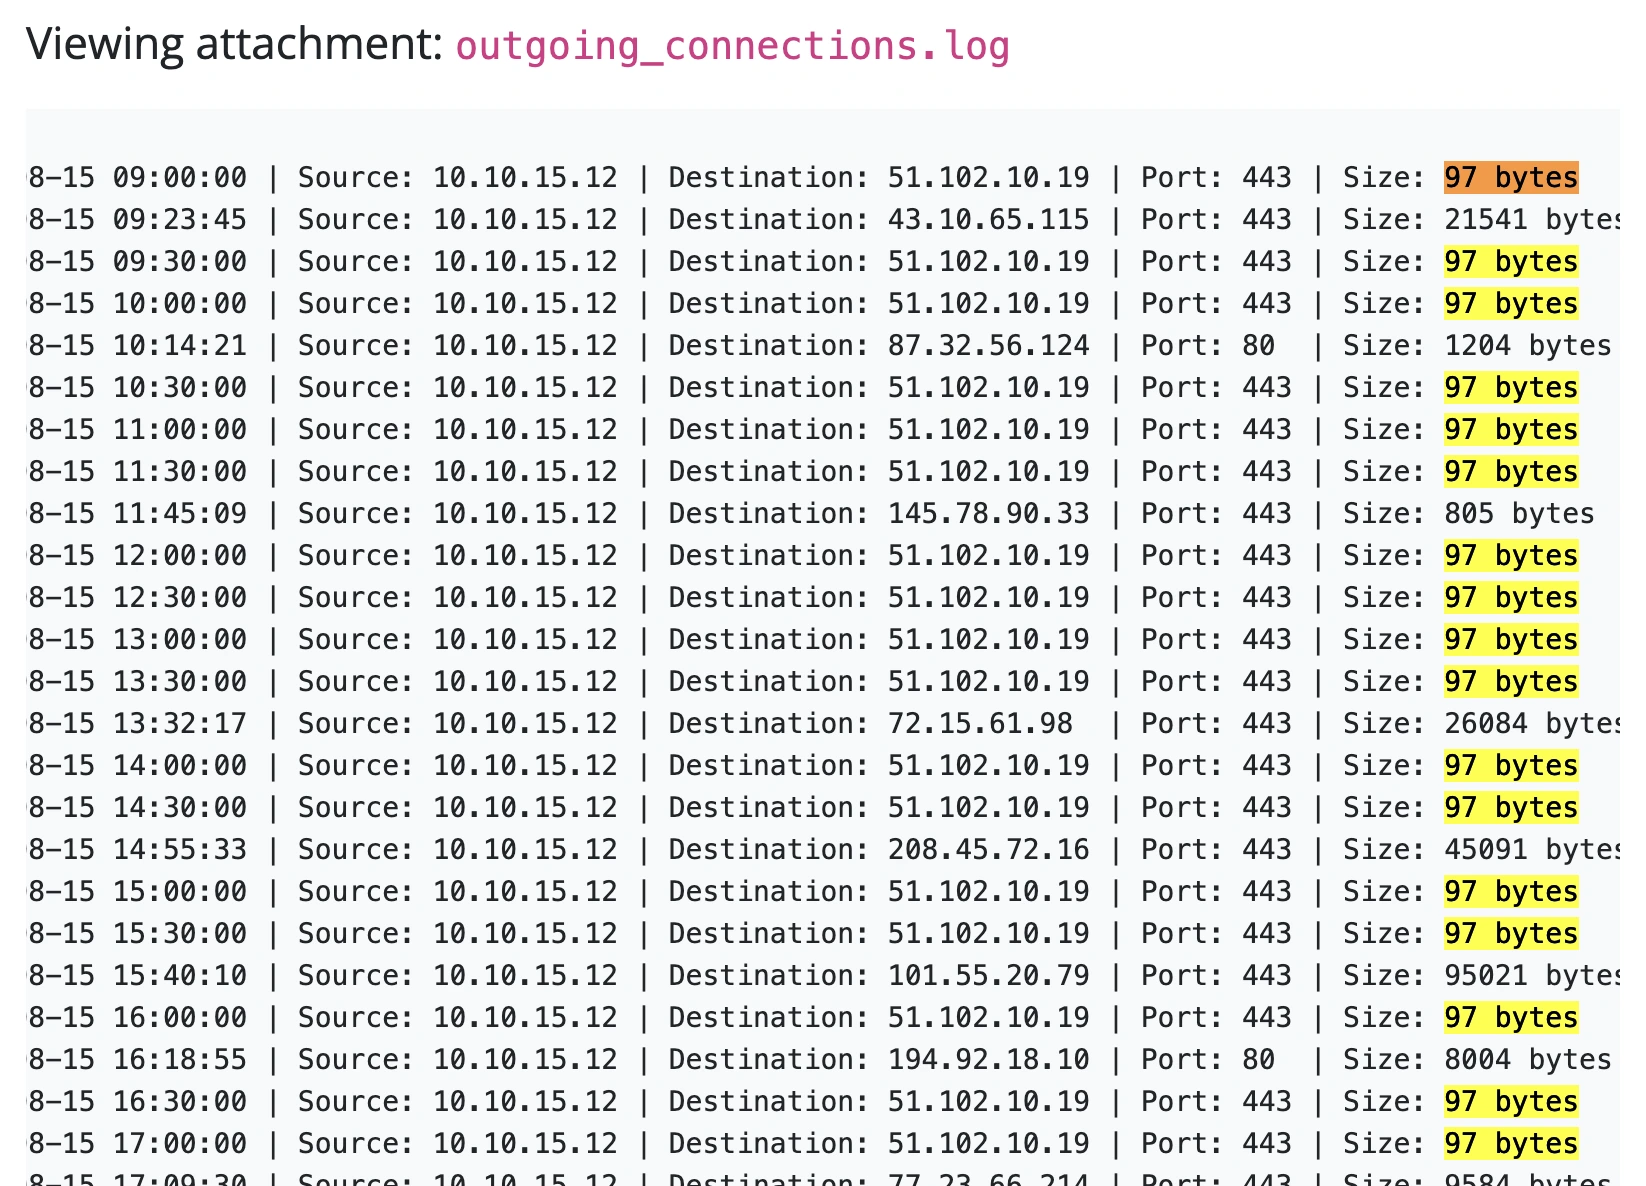Select the 1204 bytes size entry
This screenshot has height=1186, width=1646.
click(1528, 346)
